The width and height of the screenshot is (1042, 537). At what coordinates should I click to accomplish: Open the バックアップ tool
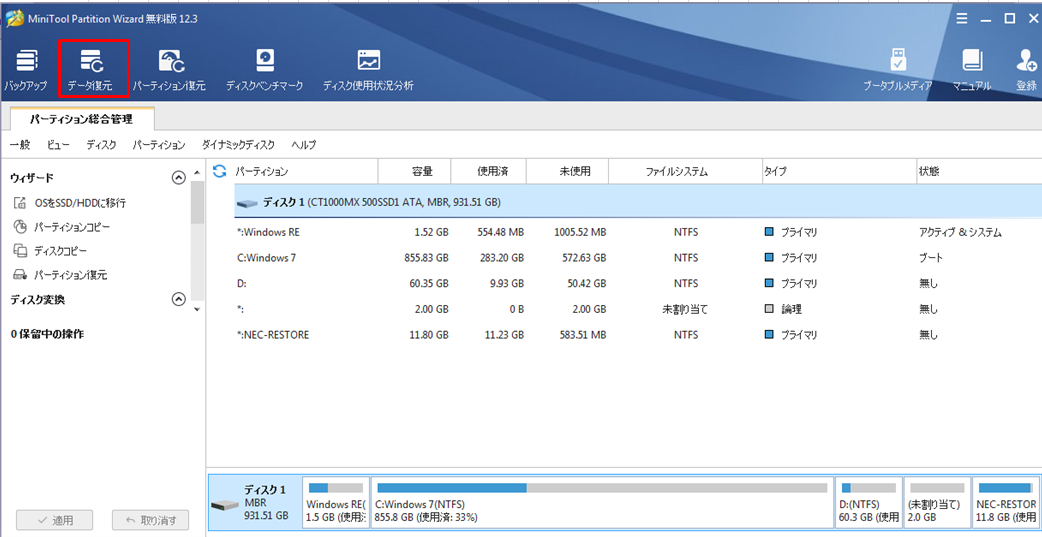tap(25, 69)
